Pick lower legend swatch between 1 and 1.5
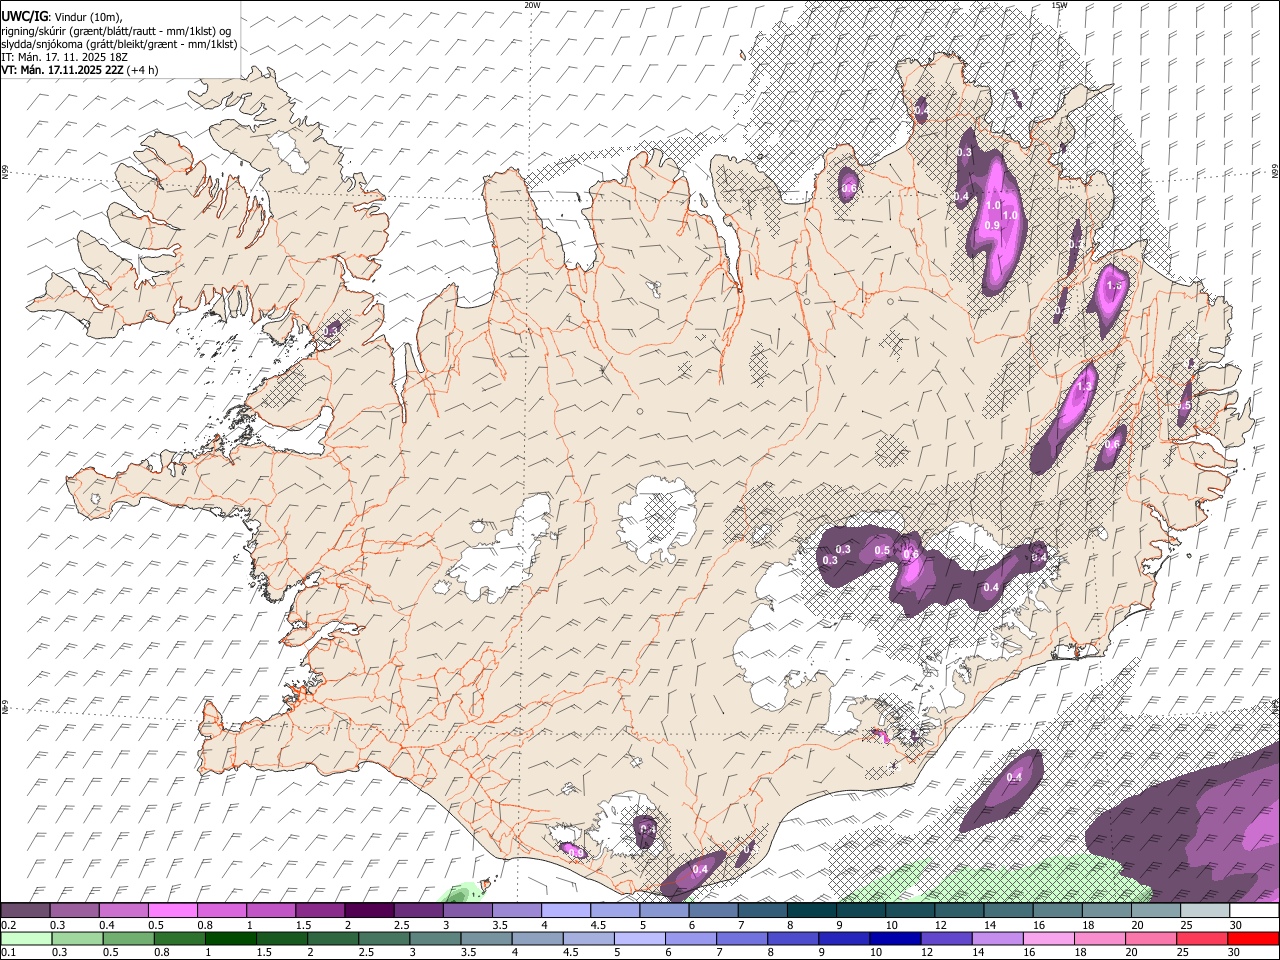This screenshot has height=960, width=1280. pyautogui.click(x=231, y=938)
